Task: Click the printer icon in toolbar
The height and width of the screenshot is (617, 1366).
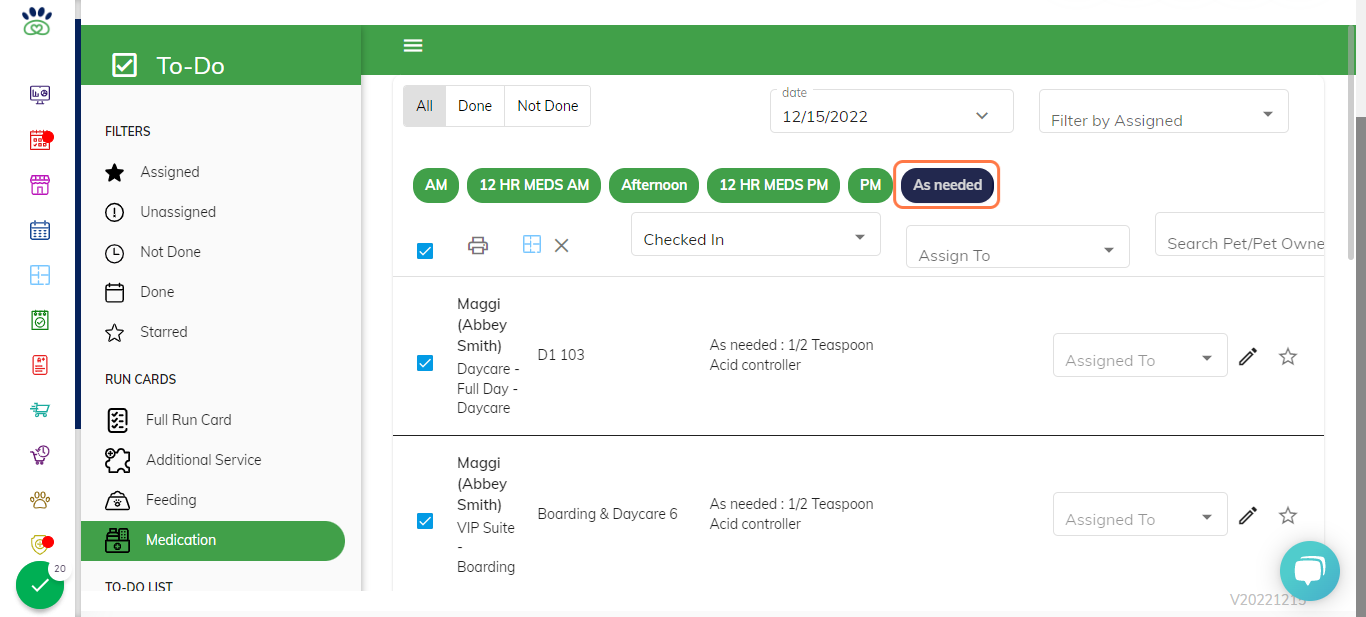Action: pyautogui.click(x=478, y=245)
